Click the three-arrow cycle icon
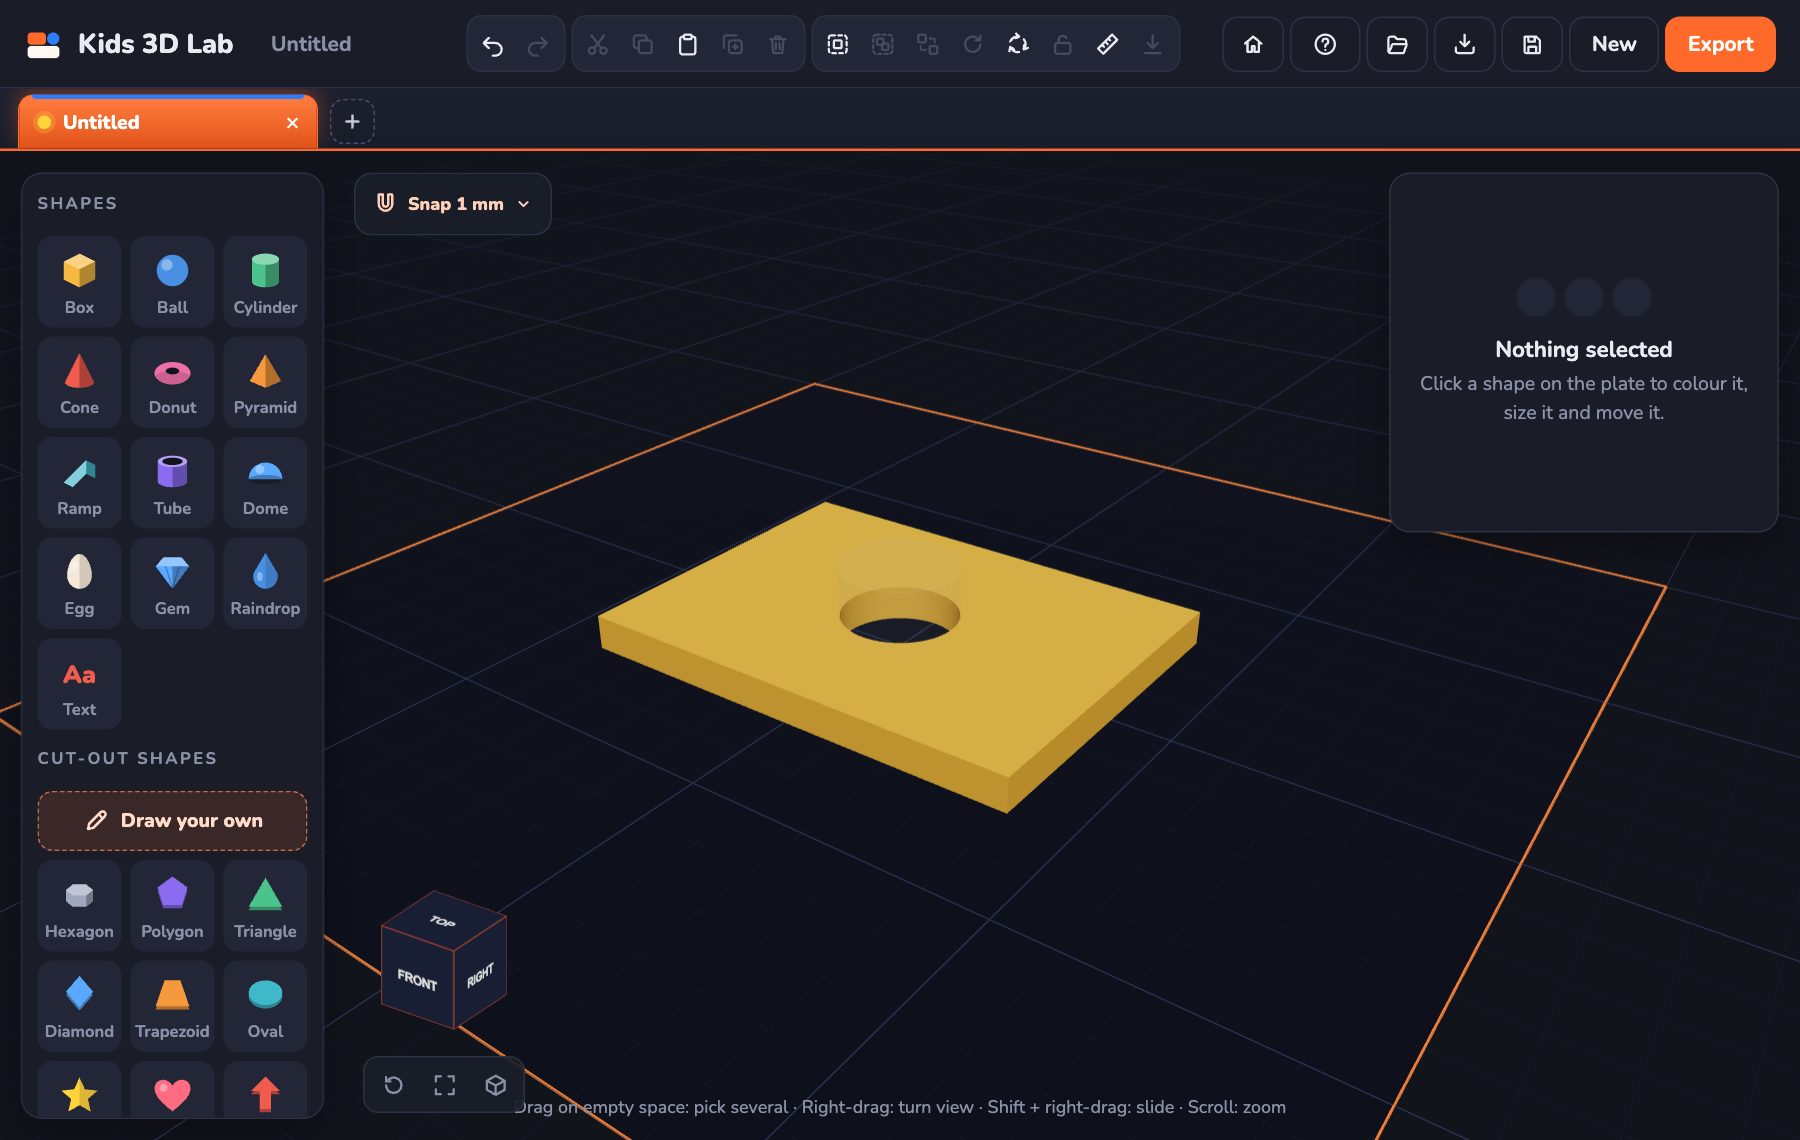Screen dimensions: 1800x1140 (x=1018, y=44)
